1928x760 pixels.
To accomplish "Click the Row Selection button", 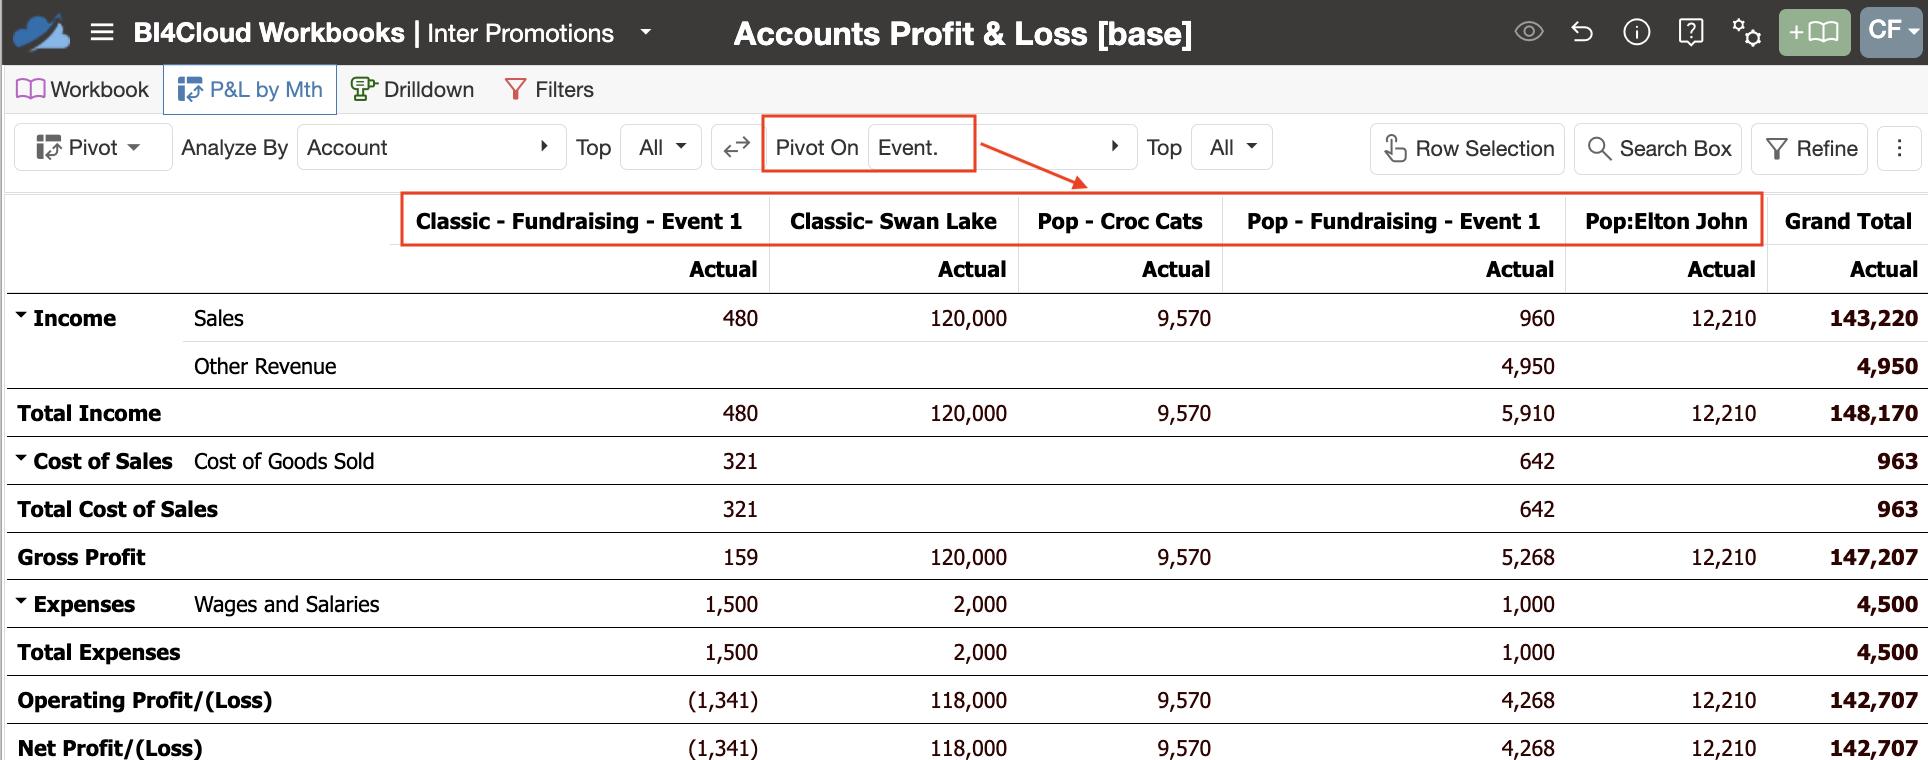I will point(1467,148).
